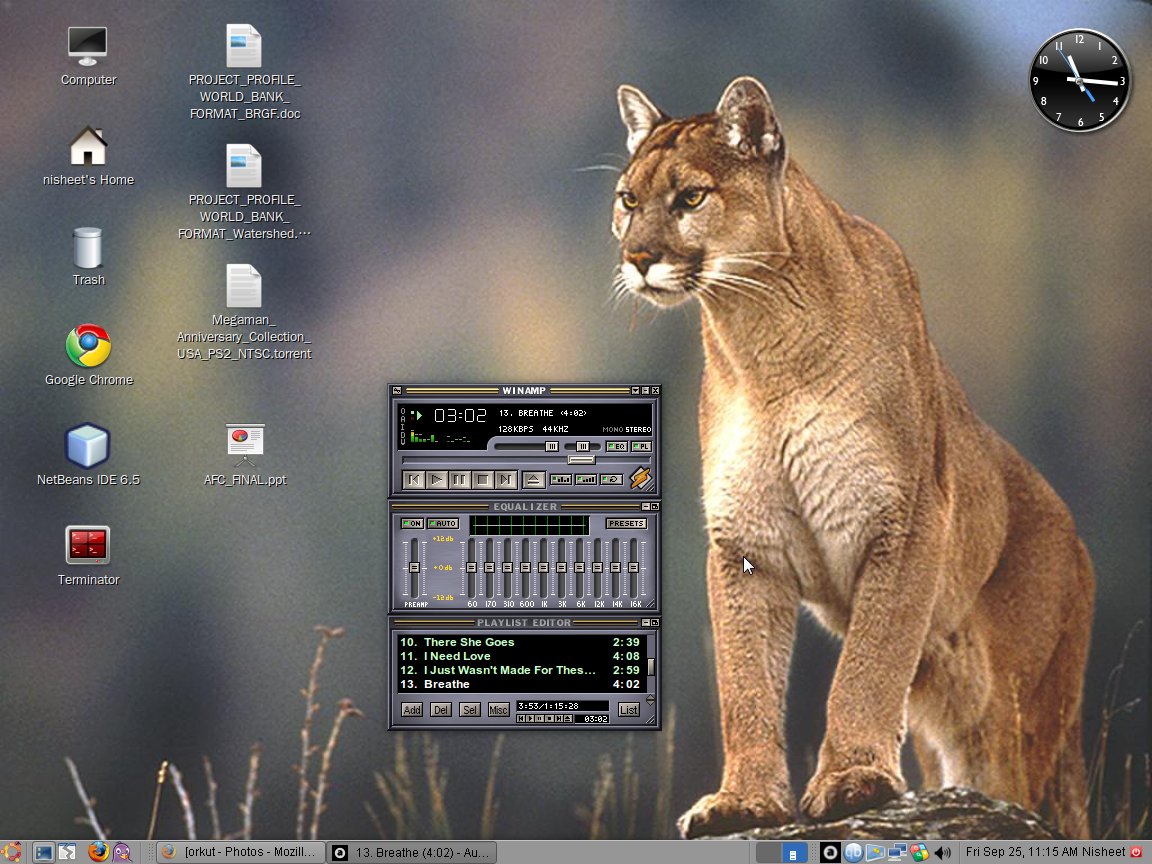Switch to orkut - Photos Mozilla window

point(241,852)
